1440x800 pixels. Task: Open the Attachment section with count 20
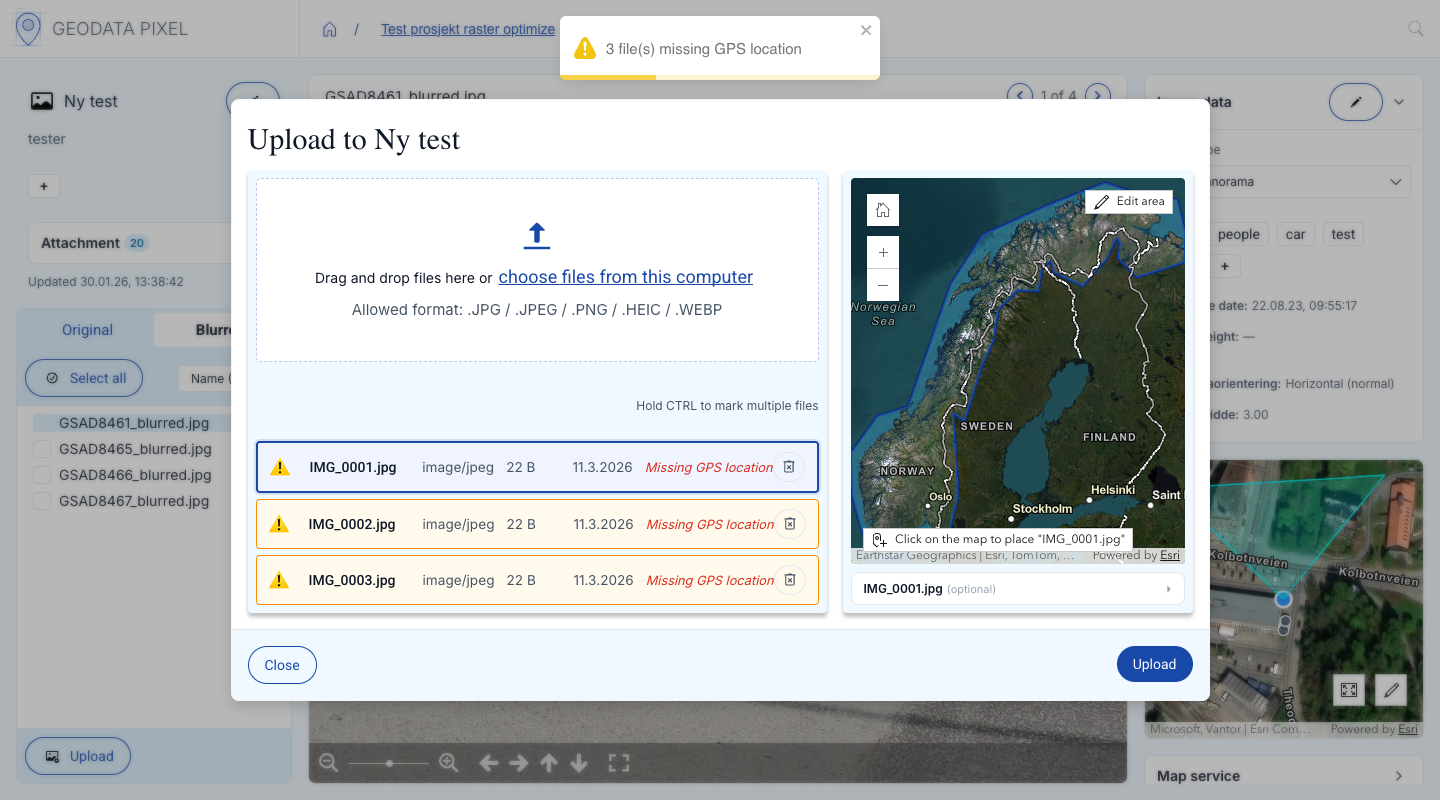click(130, 243)
